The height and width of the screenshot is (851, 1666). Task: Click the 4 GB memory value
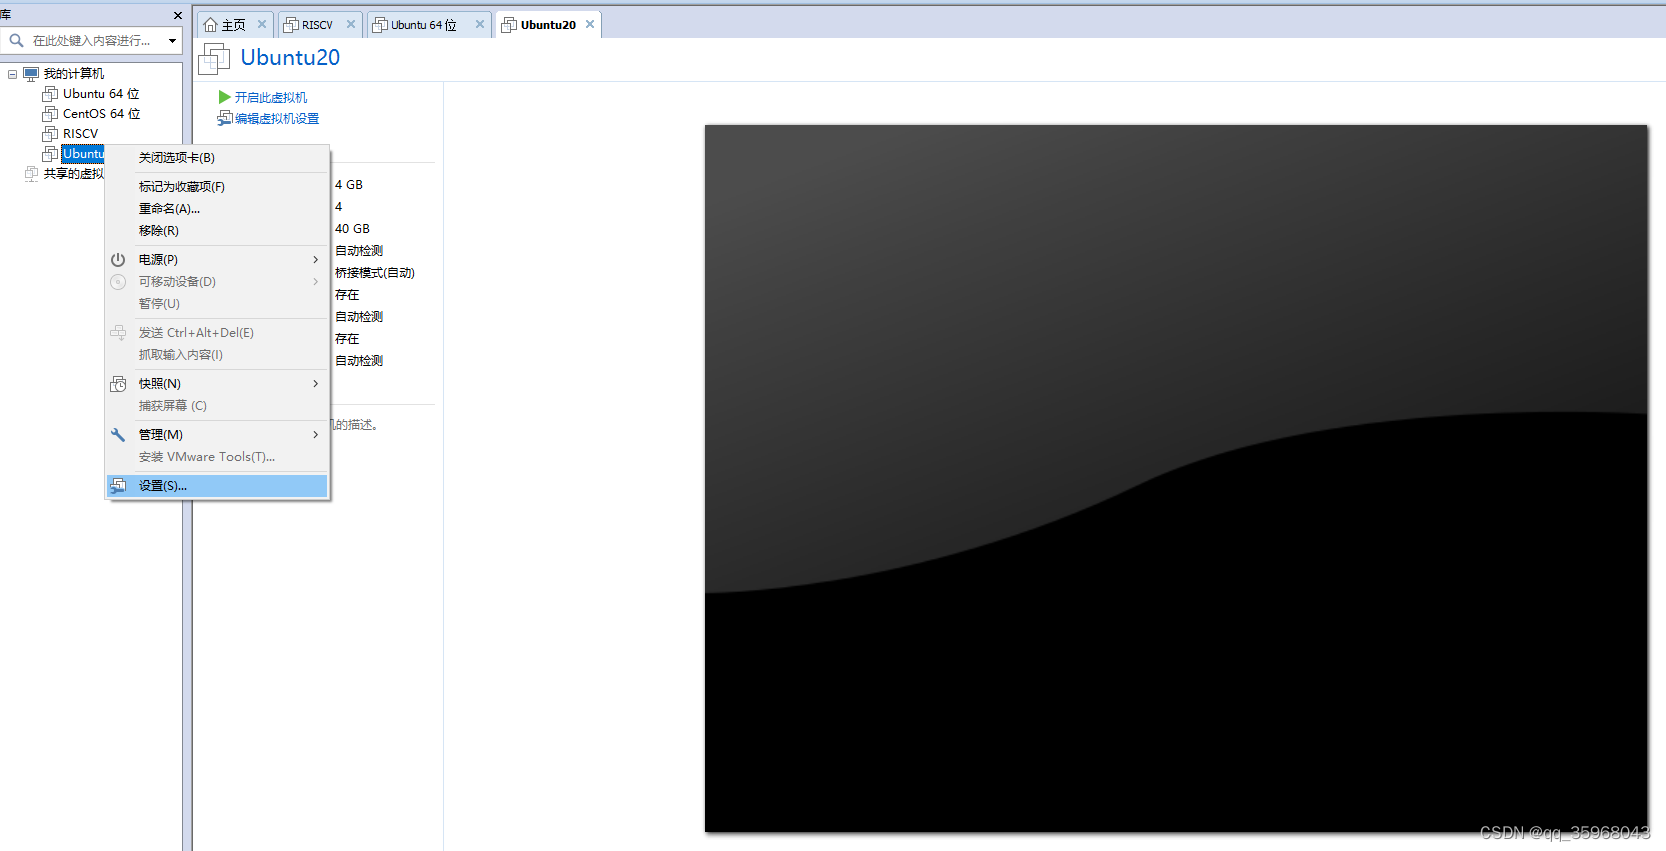[349, 185]
